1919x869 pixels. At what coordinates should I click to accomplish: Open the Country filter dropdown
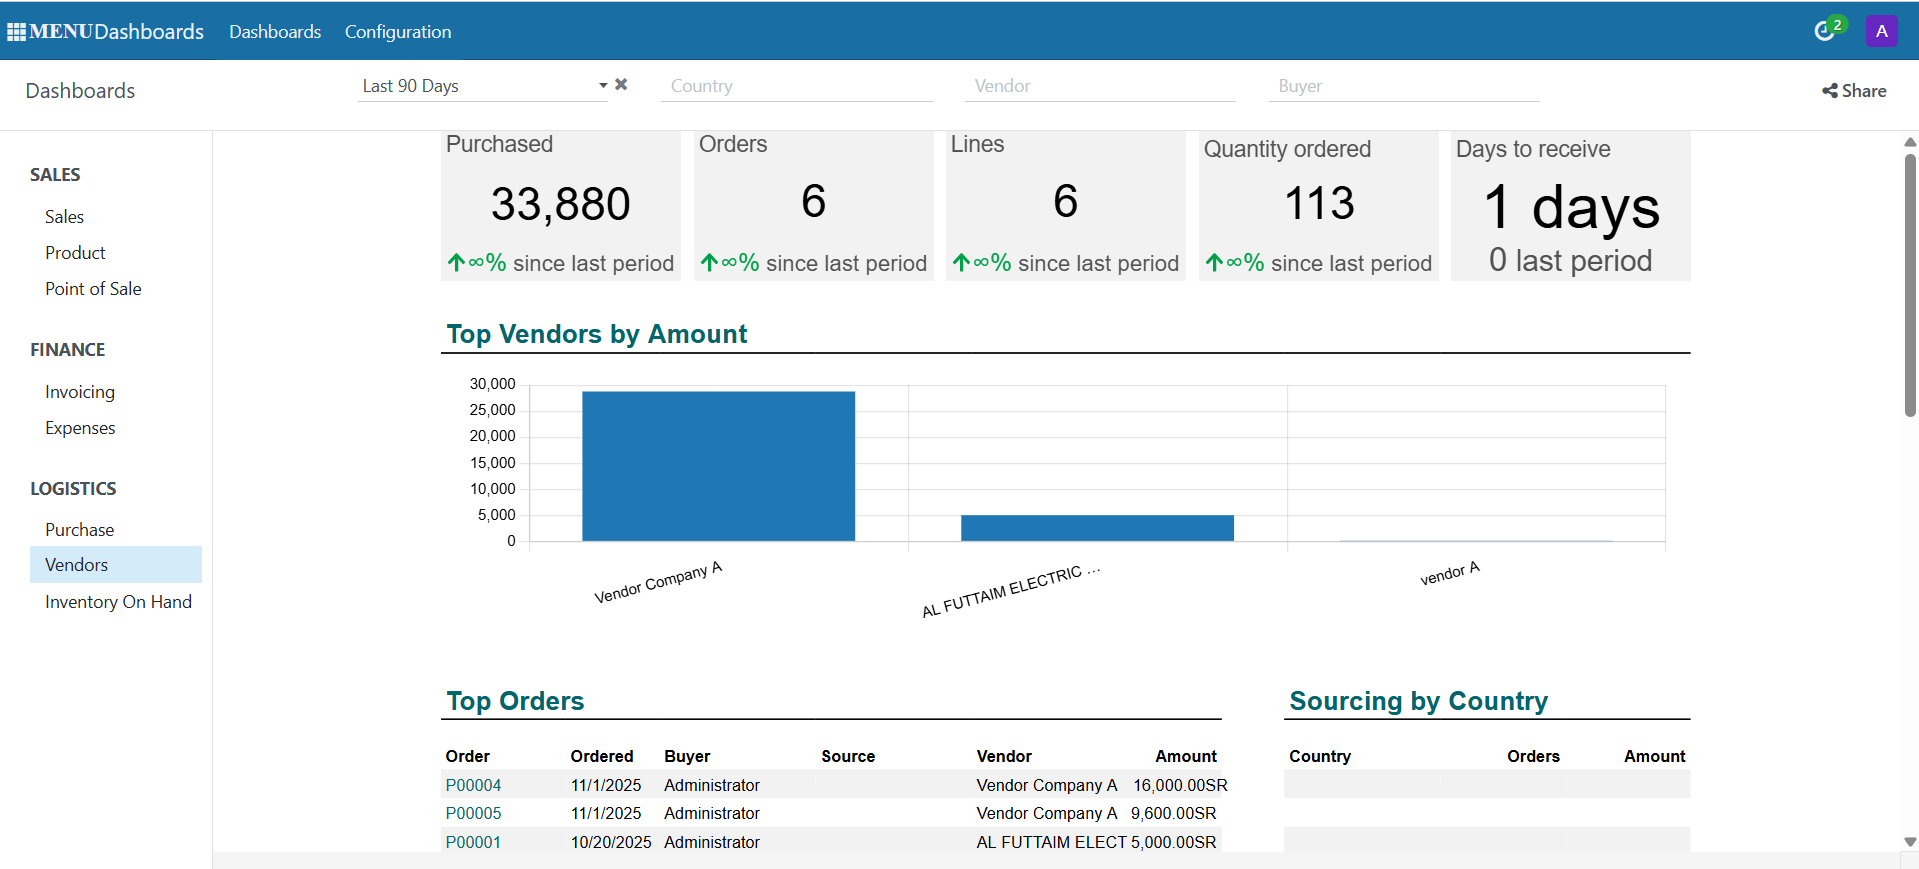point(795,86)
